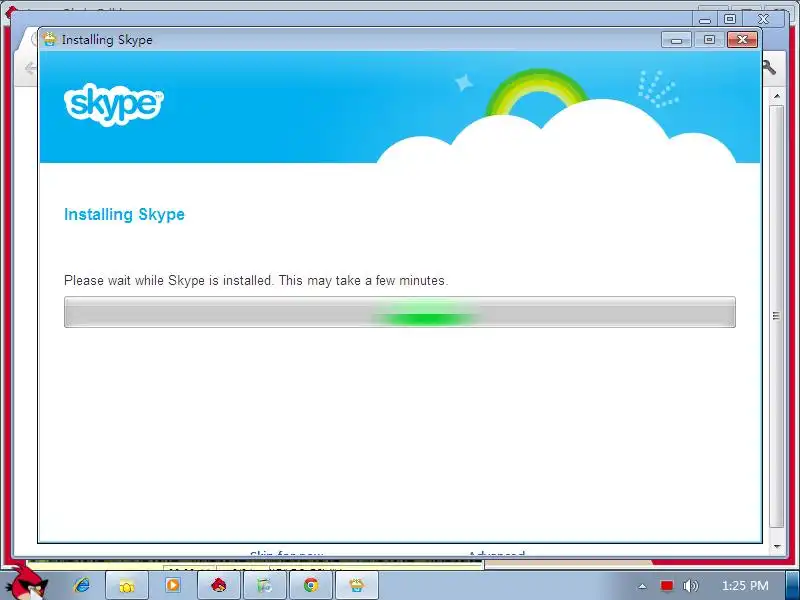The width and height of the screenshot is (800, 600).
Task: Open Windows Media Player from the taskbar
Action: click(173, 585)
